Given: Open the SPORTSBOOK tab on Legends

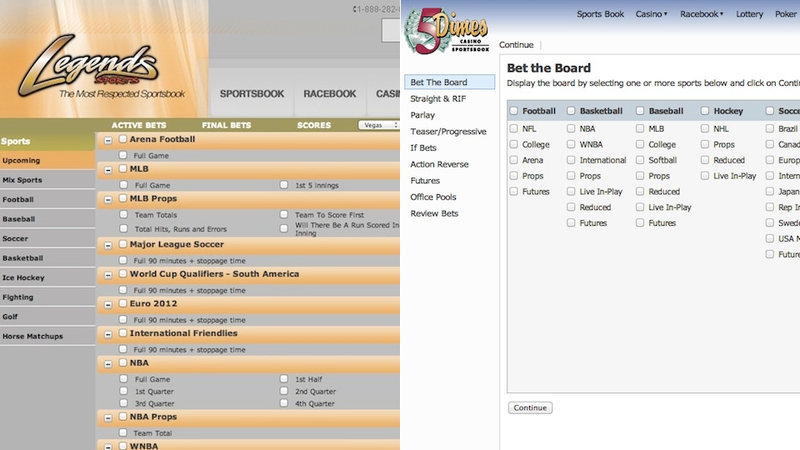Looking at the screenshot, I should click(x=252, y=94).
